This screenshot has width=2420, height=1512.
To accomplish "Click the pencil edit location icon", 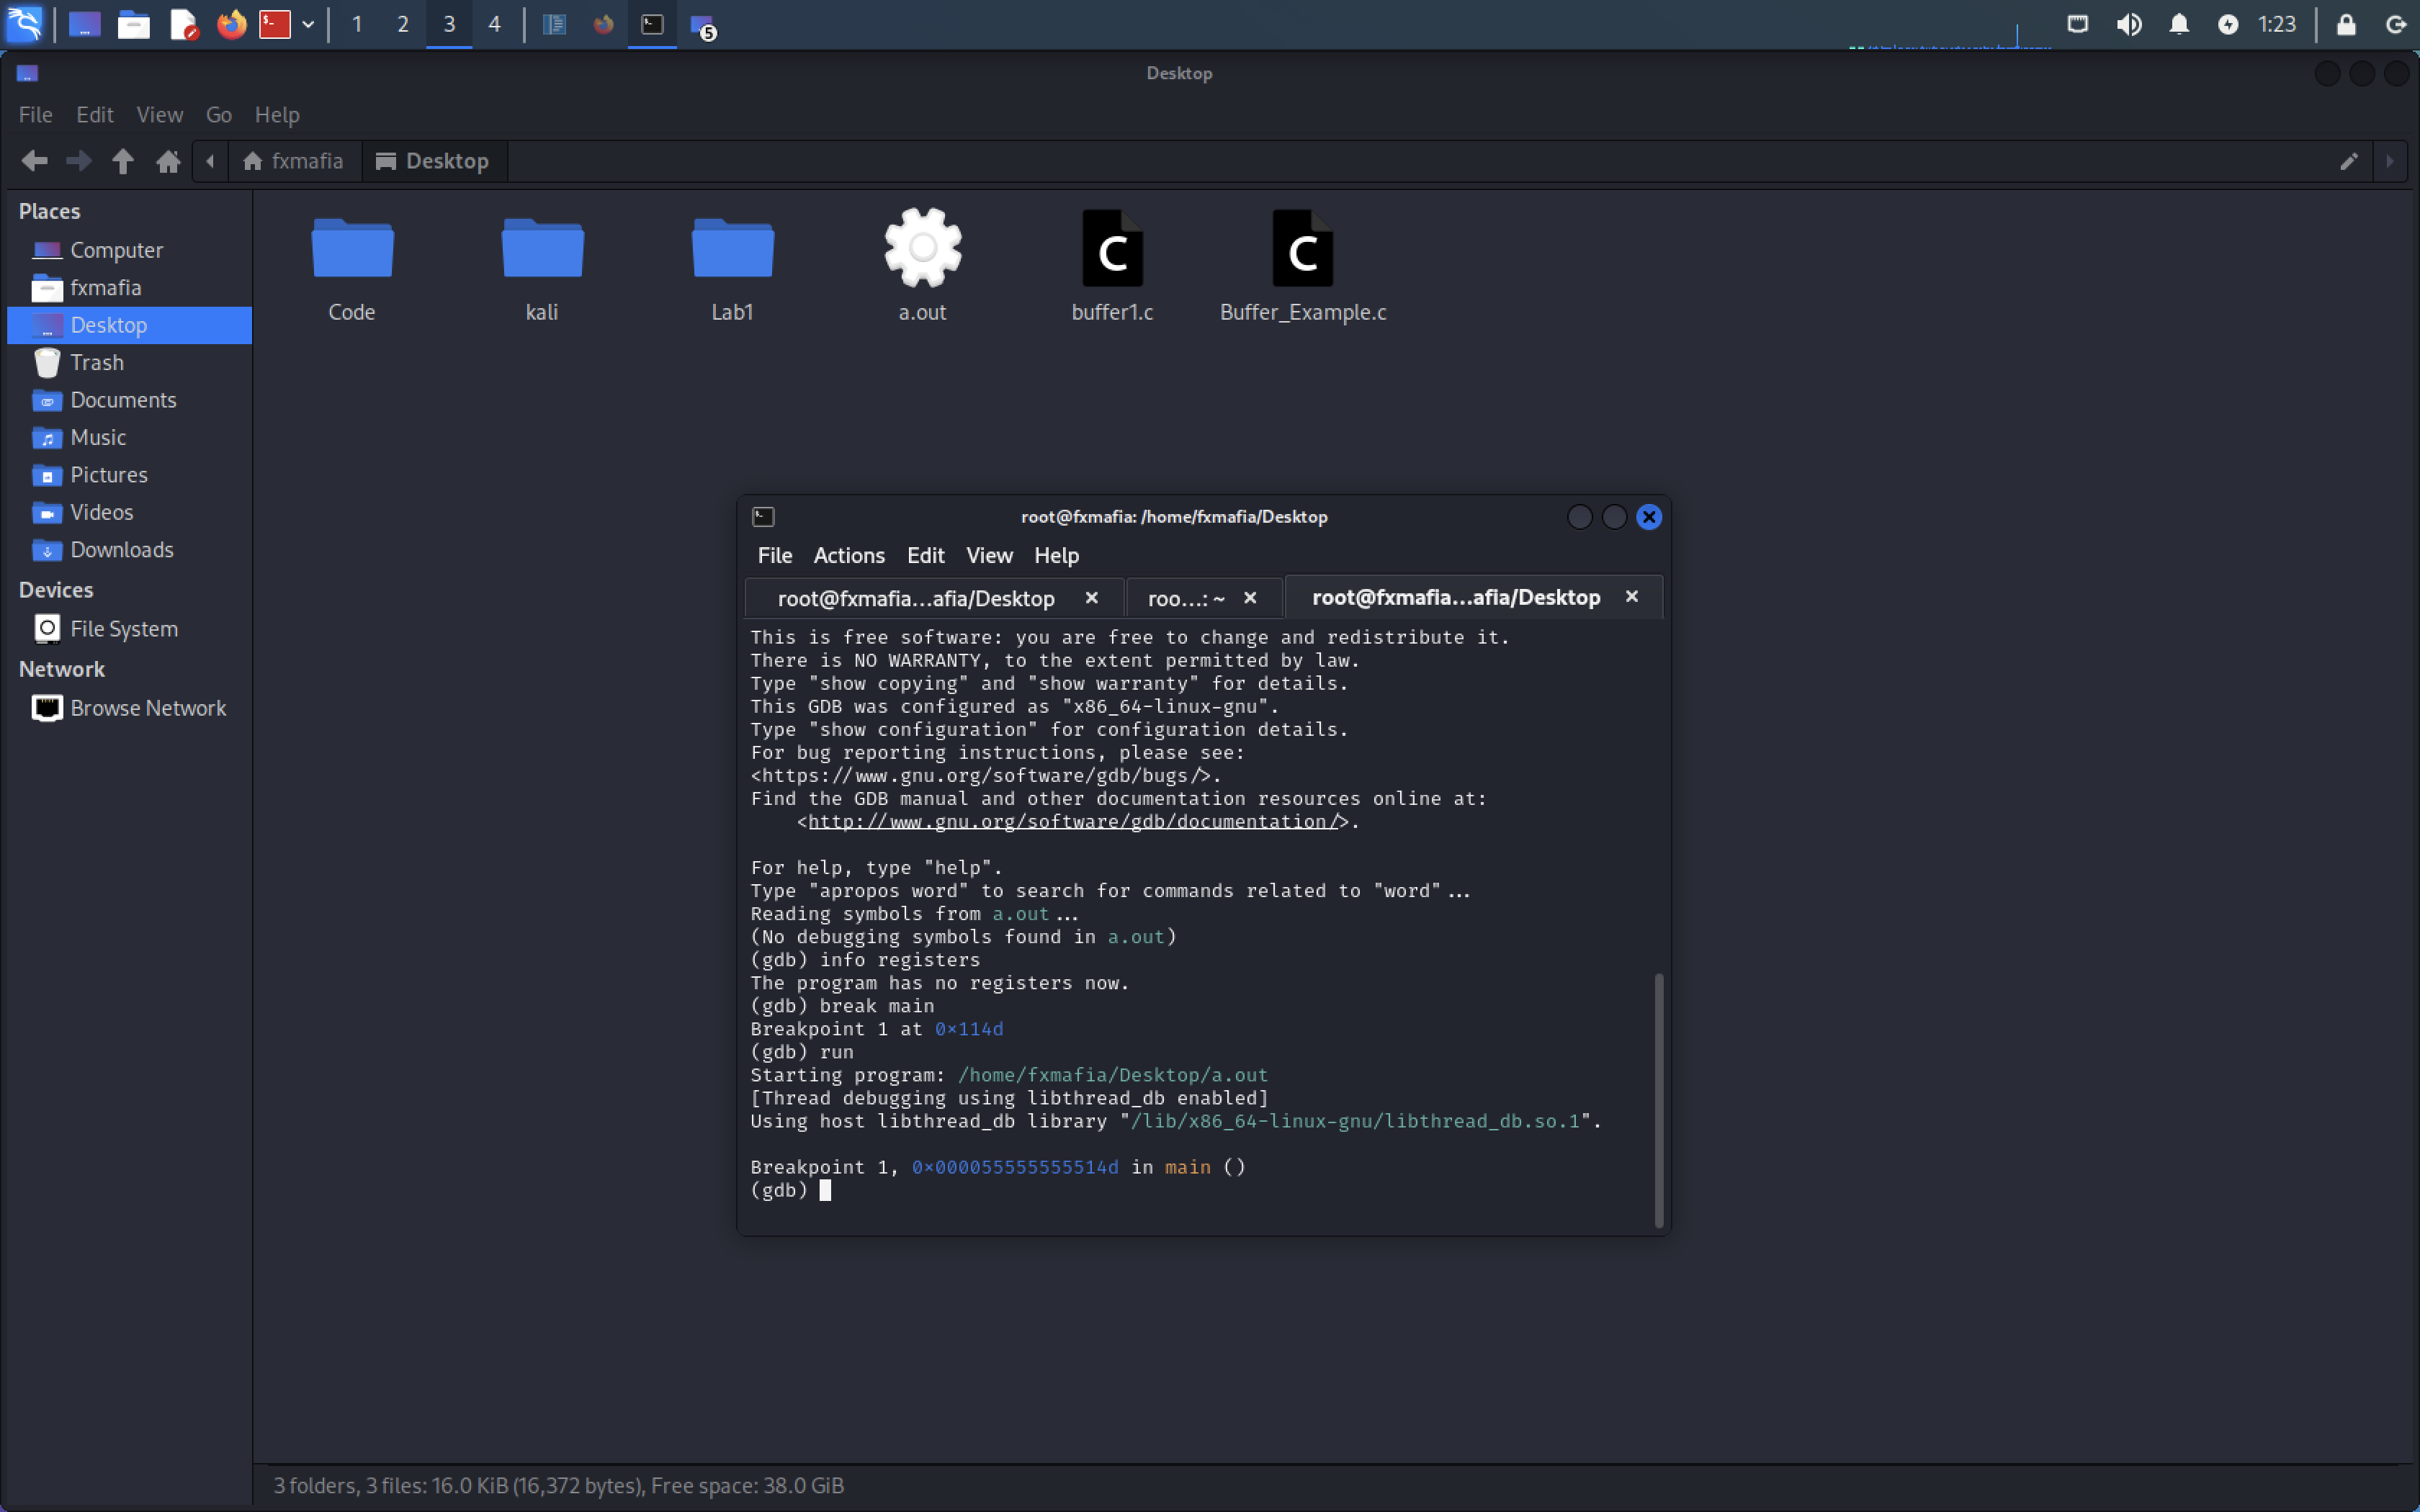I will point(2348,161).
